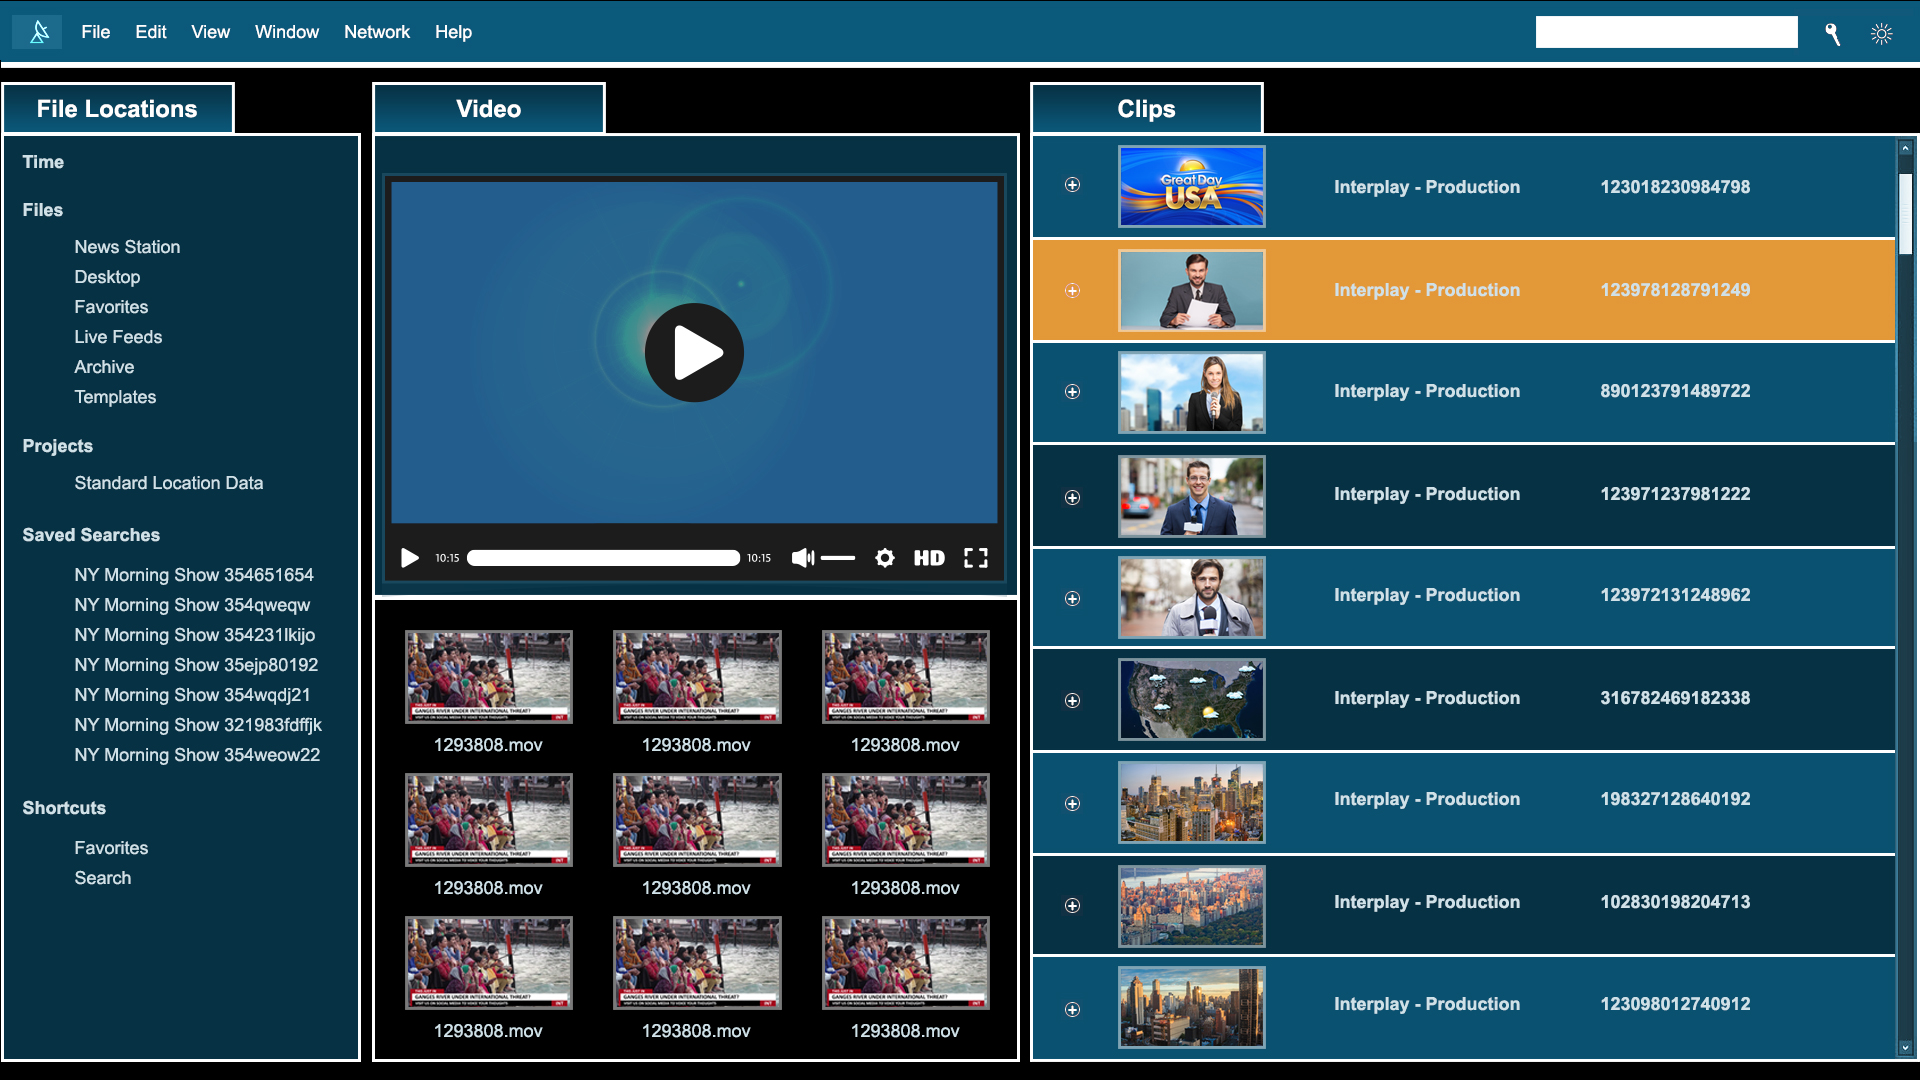Screen dimensions: 1920x1080
Task: Switch to the Clips tab
Action: click(1146, 109)
